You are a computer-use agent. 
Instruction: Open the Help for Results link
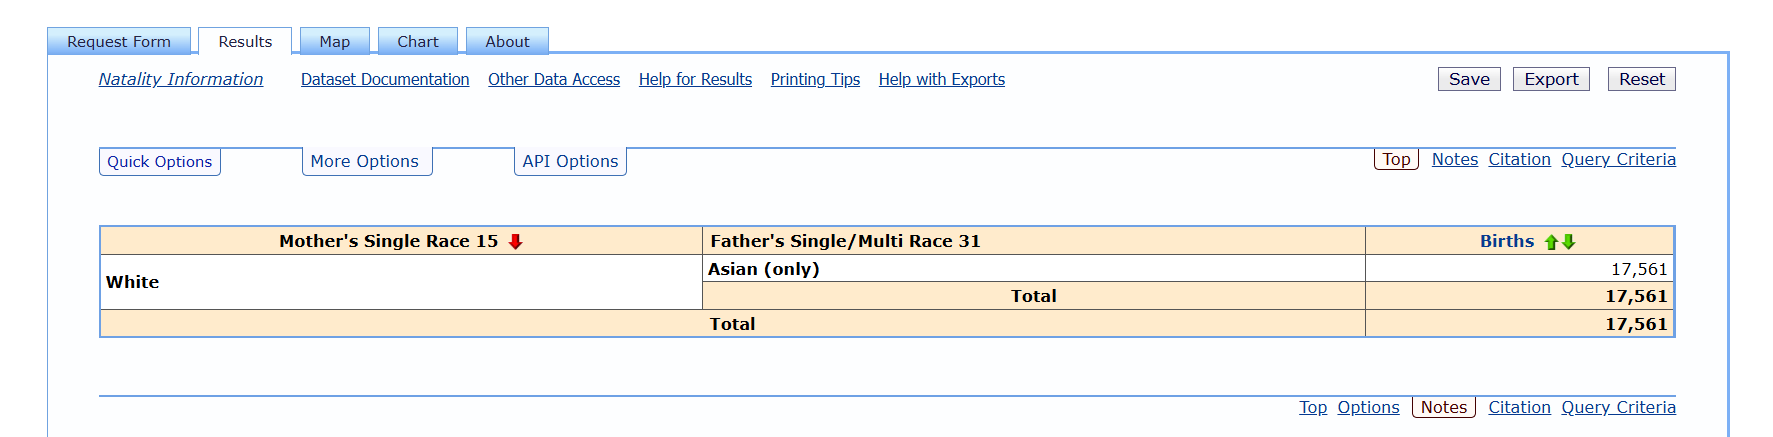(695, 79)
